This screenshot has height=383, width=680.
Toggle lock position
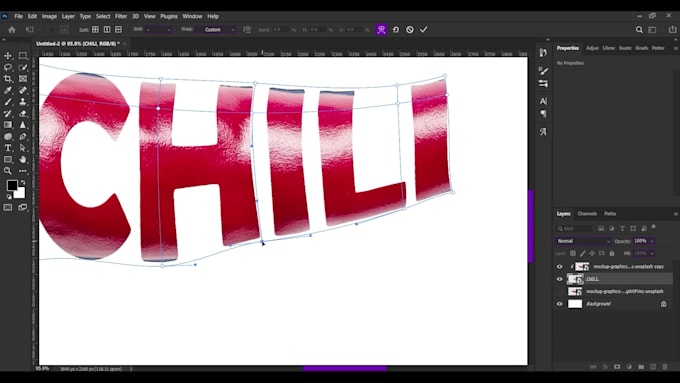click(x=592, y=253)
